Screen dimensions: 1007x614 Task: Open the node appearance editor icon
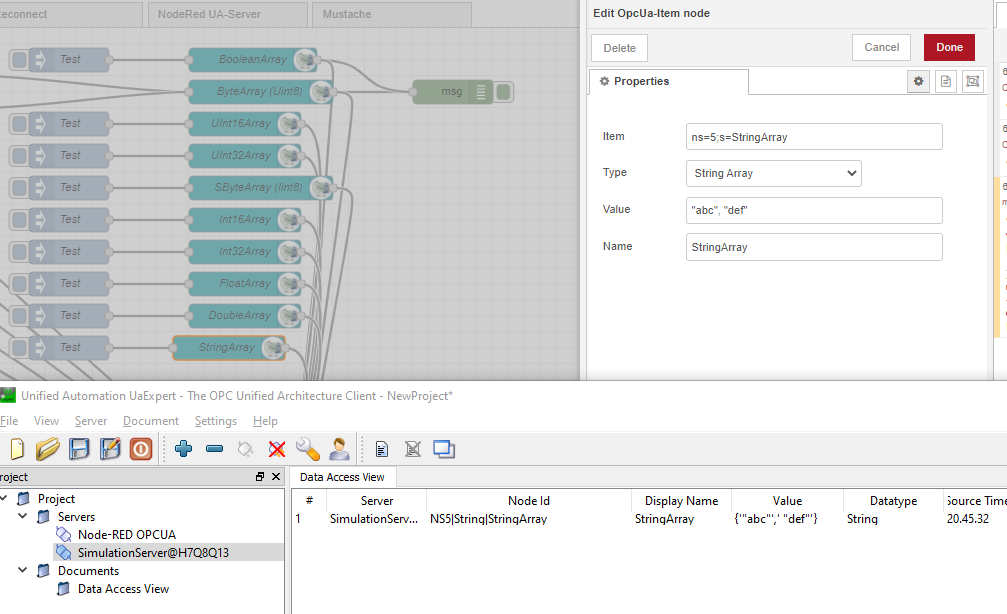pos(971,81)
